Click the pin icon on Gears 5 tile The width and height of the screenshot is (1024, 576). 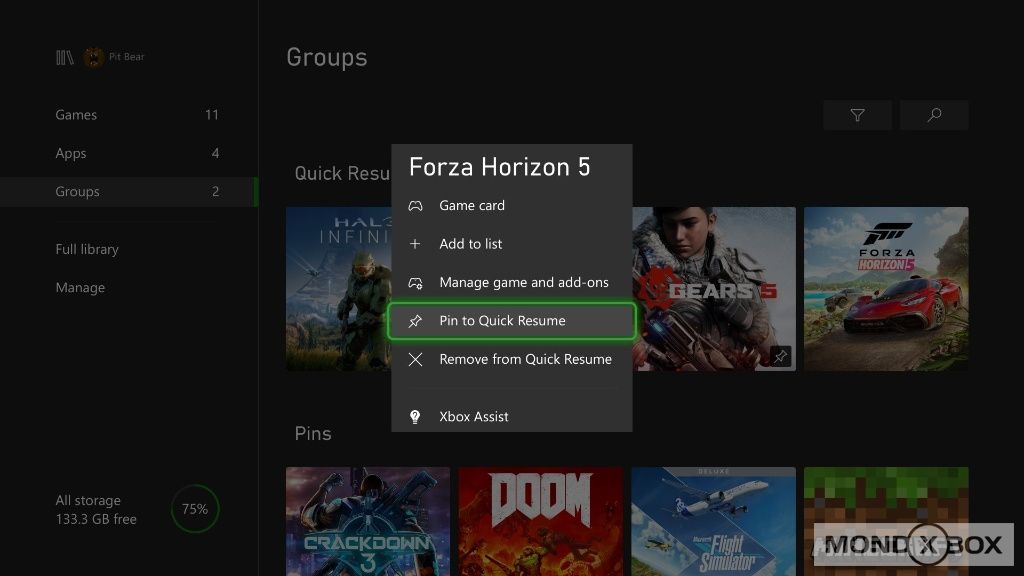(x=780, y=355)
